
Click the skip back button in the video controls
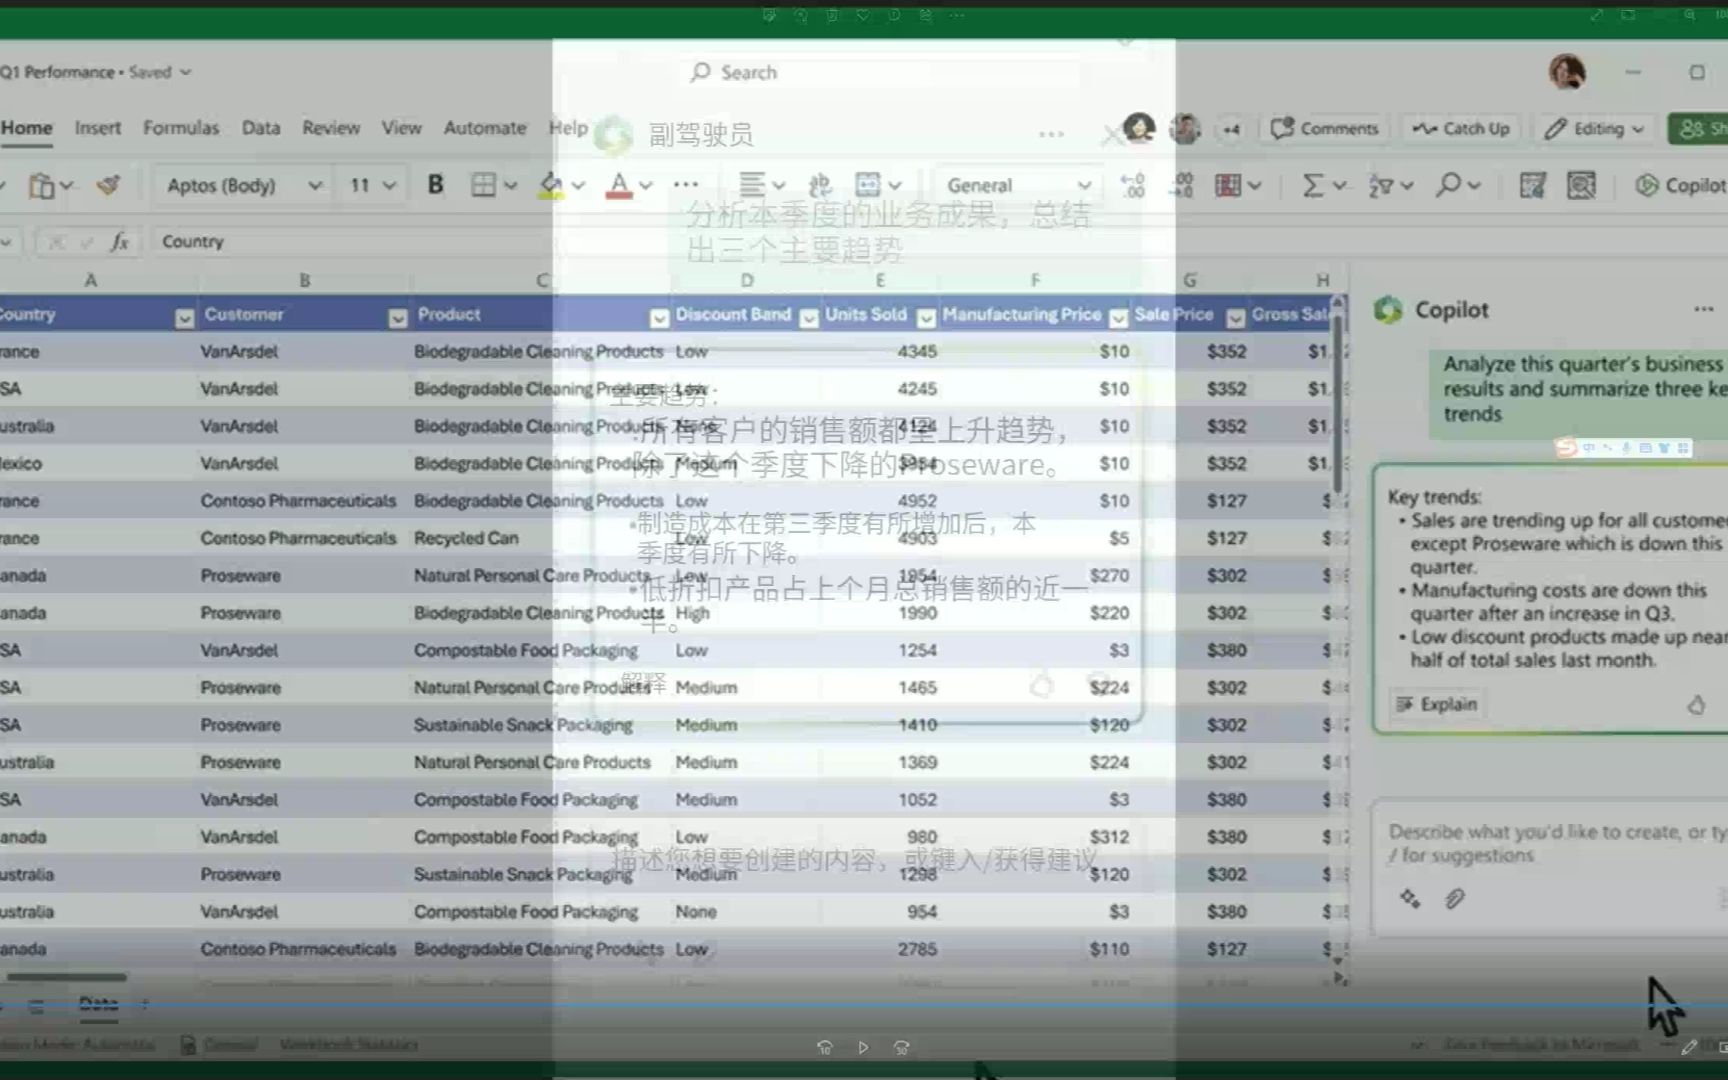pos(825,1047)
